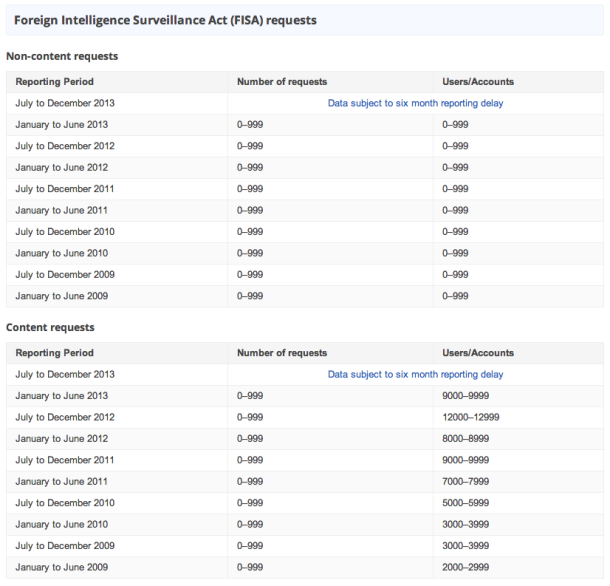Click January to June 2009 in Content table

click(x=61, y=567)
